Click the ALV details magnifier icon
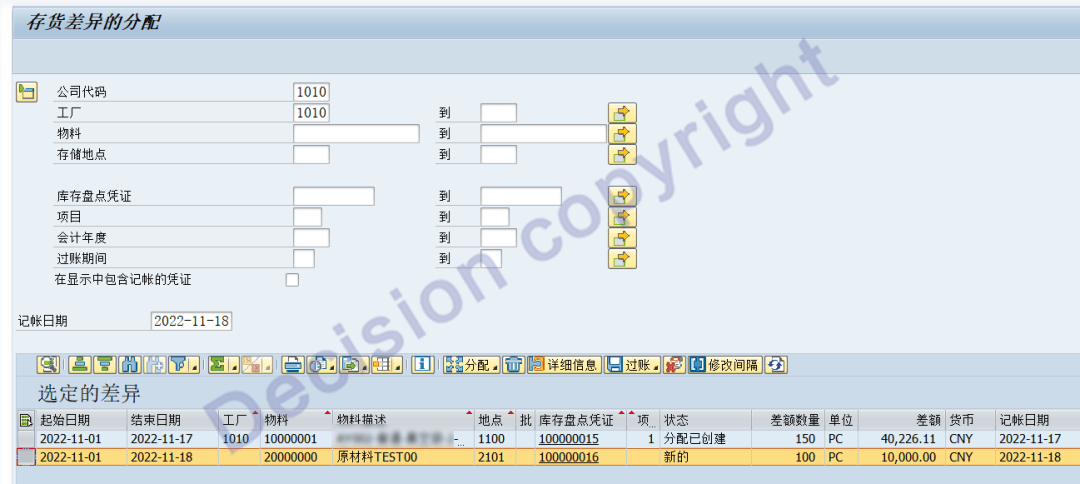Screen dimensions: 1080x484 48,365
